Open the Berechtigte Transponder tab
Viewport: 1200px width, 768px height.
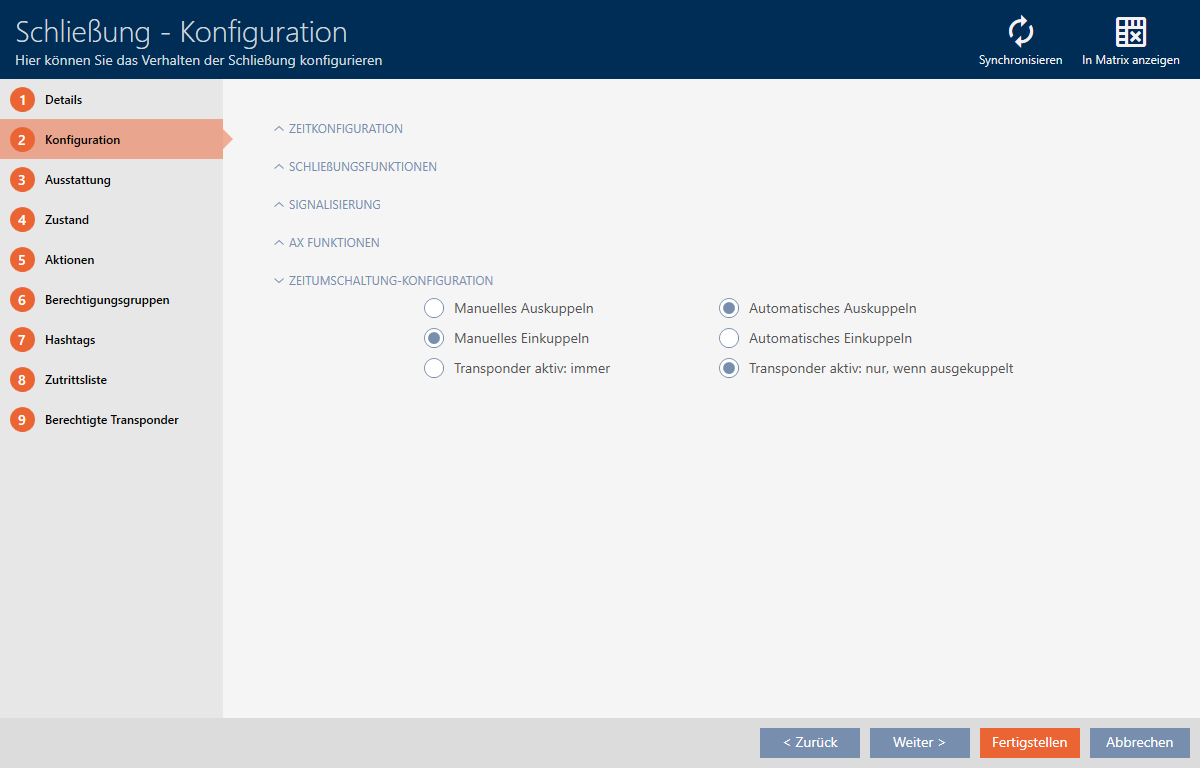[x=111, y=420]
